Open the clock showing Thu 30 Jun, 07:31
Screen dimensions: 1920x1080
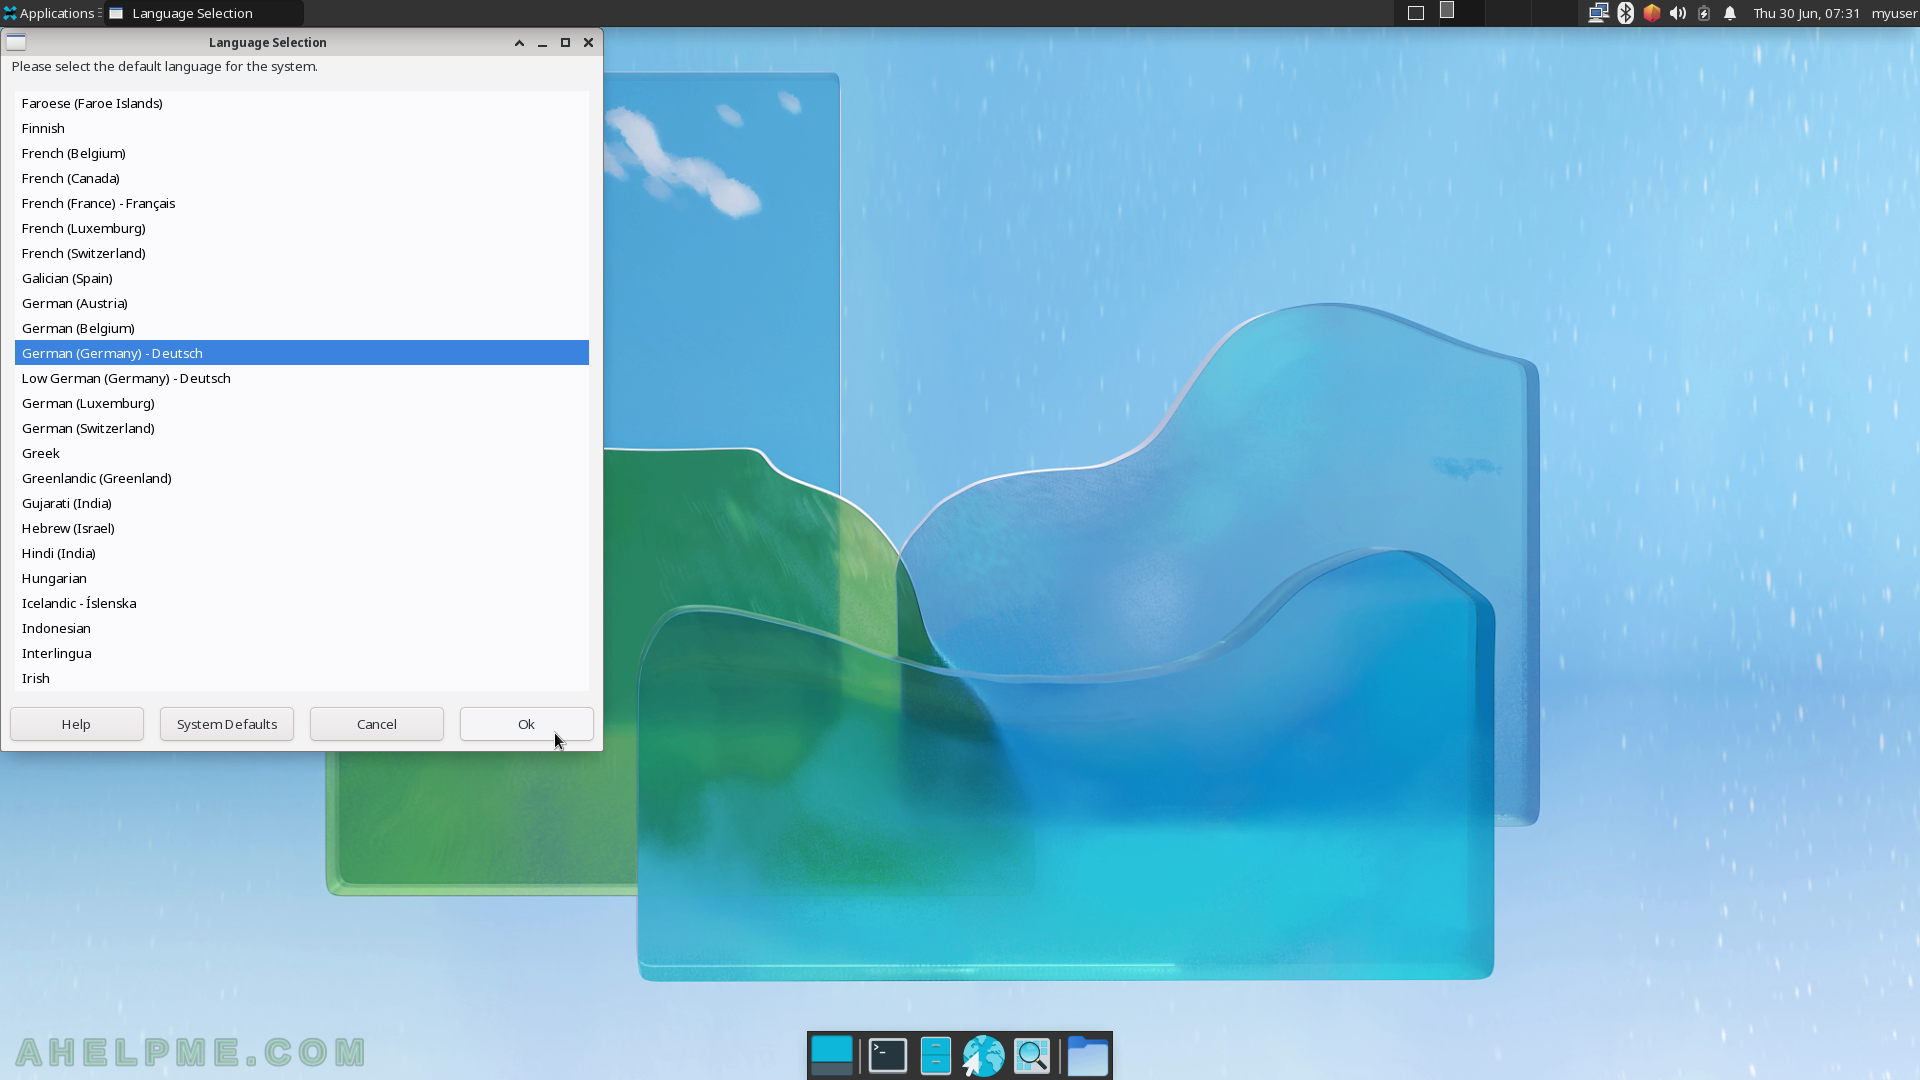click(x=1806, y=13)
